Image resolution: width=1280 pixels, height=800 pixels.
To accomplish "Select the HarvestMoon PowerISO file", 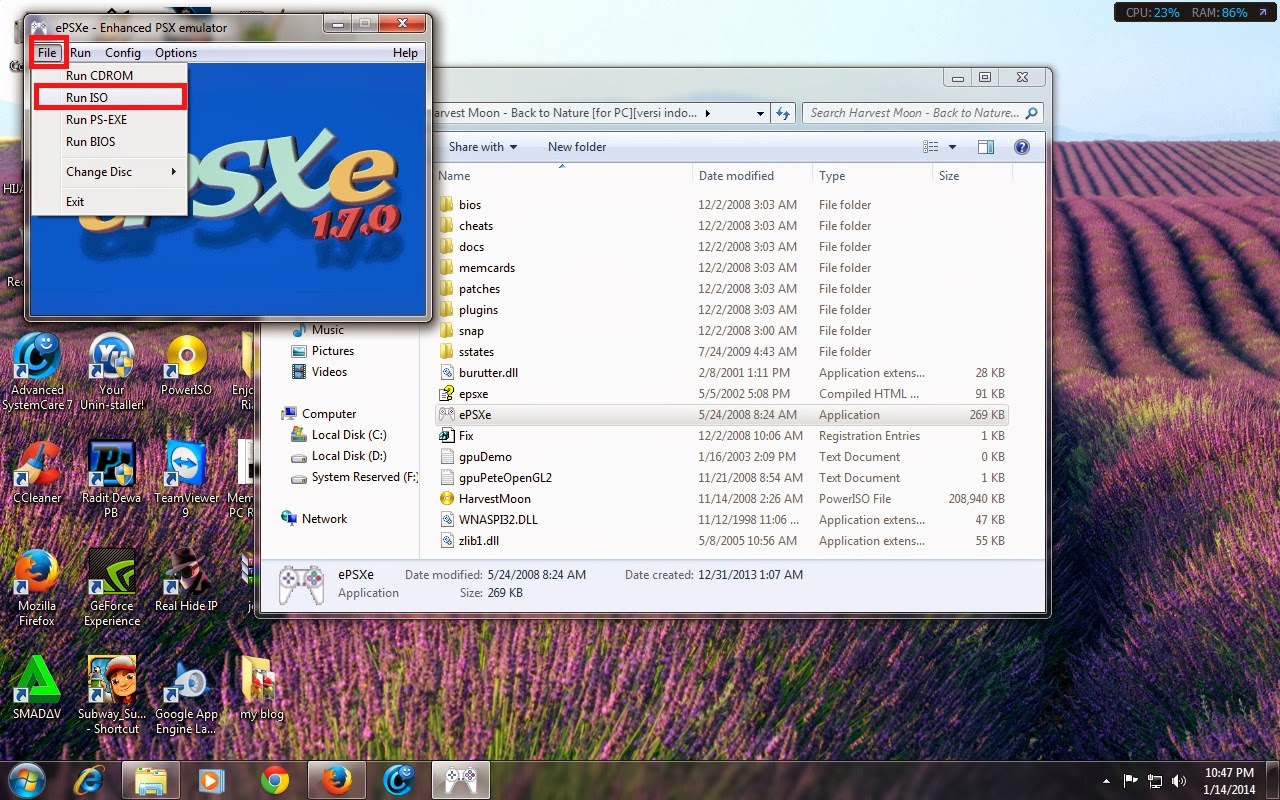I will tap(721, 499).
